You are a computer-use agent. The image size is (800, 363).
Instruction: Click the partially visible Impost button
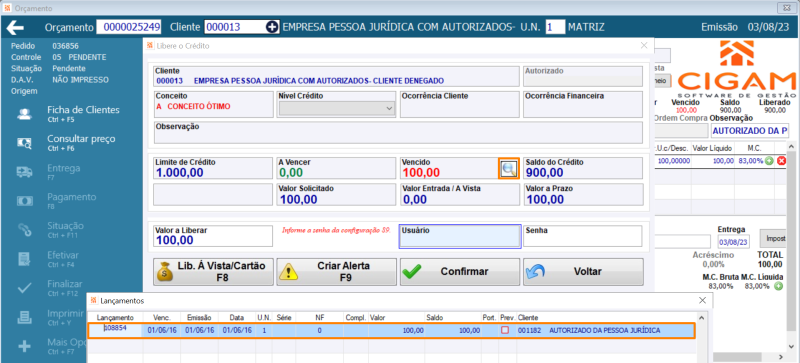pos(774,238)
